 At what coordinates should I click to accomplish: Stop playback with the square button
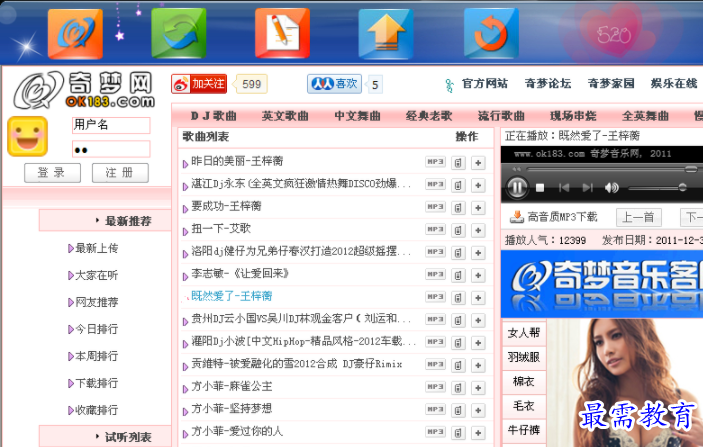[540, 188]
